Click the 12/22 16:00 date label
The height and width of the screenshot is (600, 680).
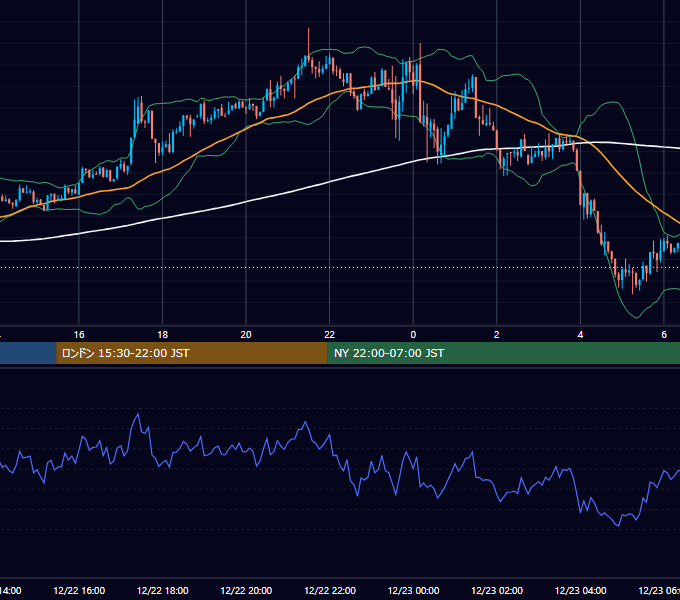pos(79,590)
